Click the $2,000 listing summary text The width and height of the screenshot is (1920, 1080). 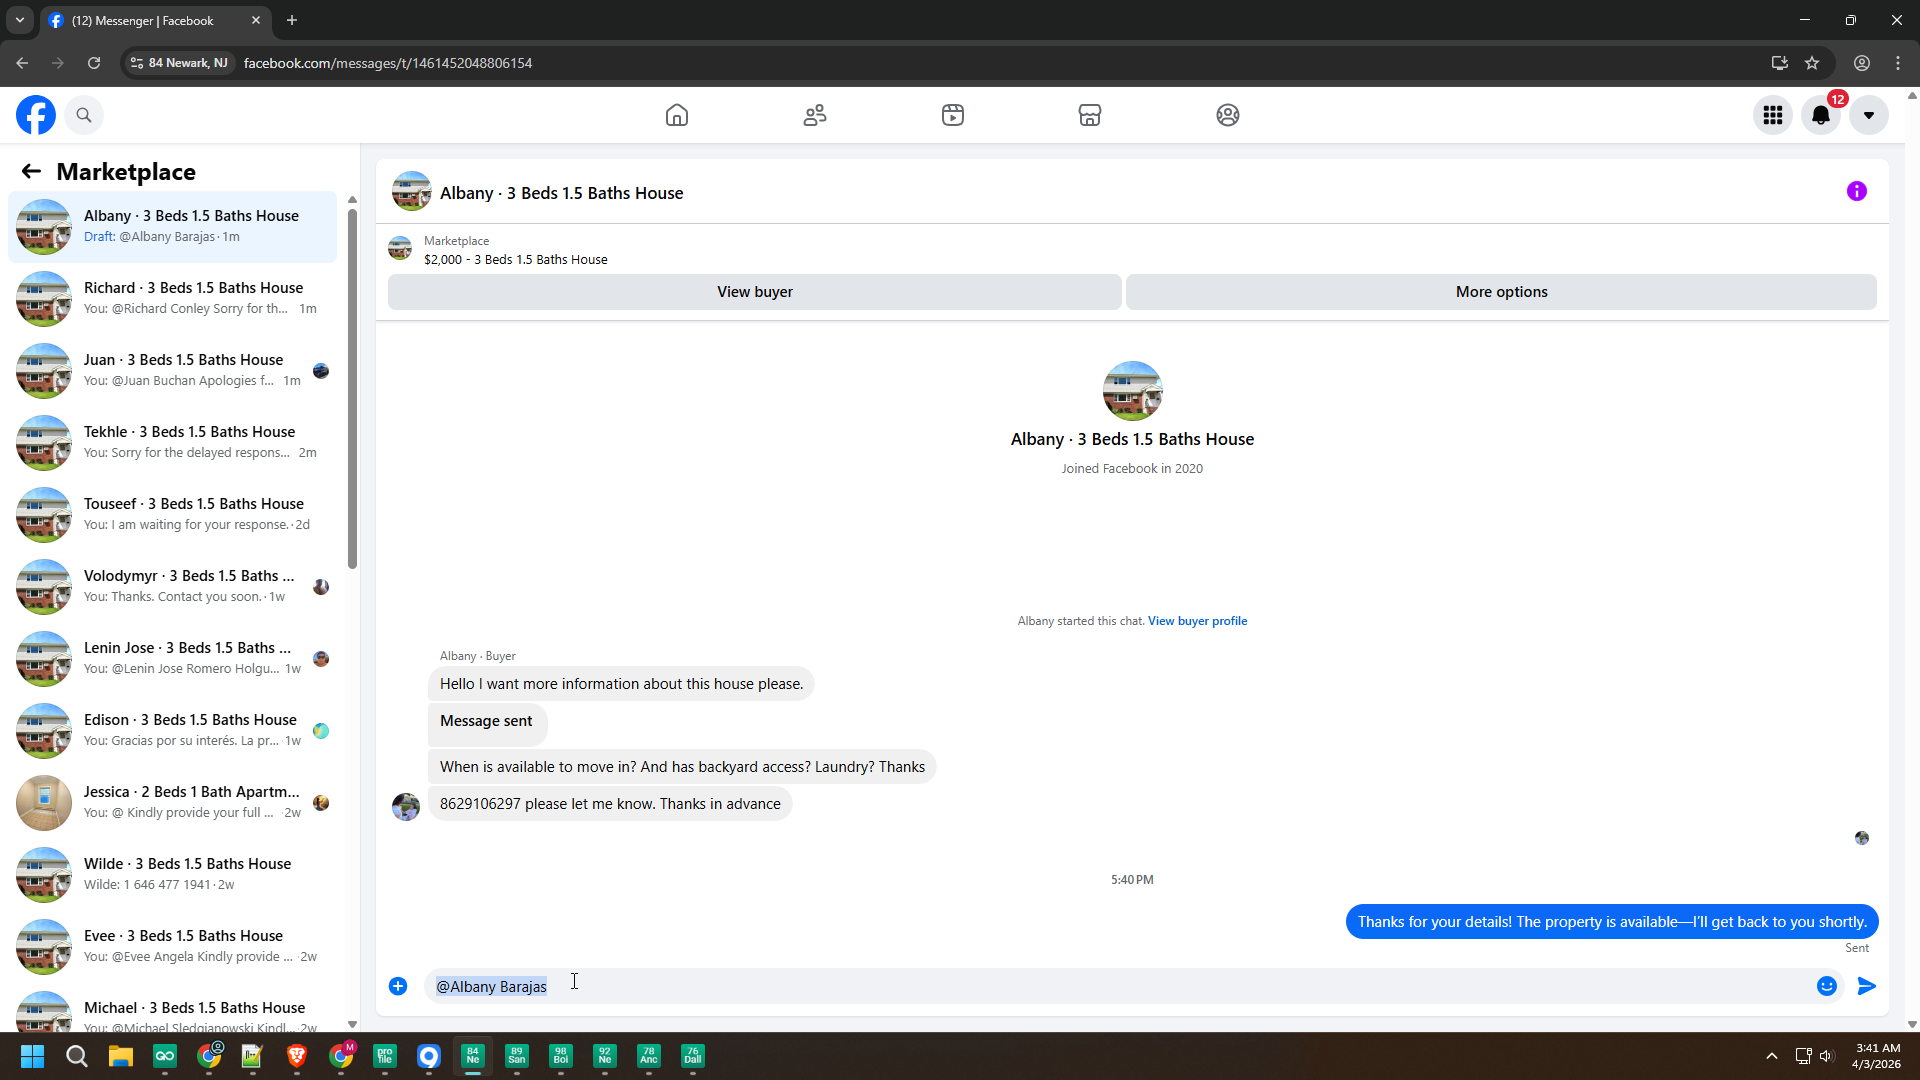coord(515,260)
